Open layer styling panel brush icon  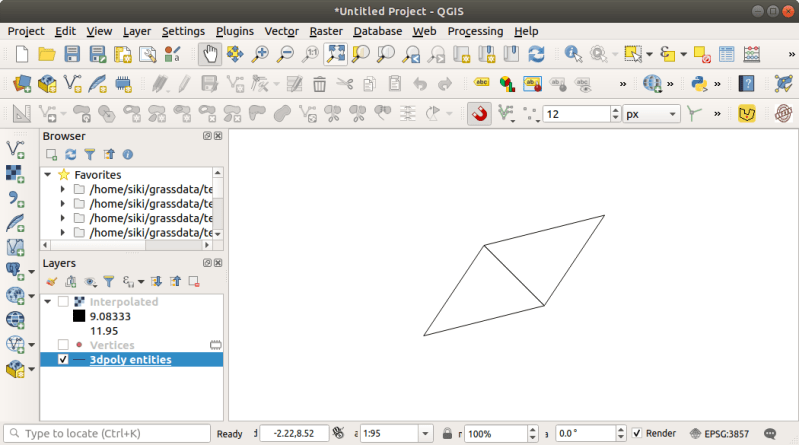51,281
